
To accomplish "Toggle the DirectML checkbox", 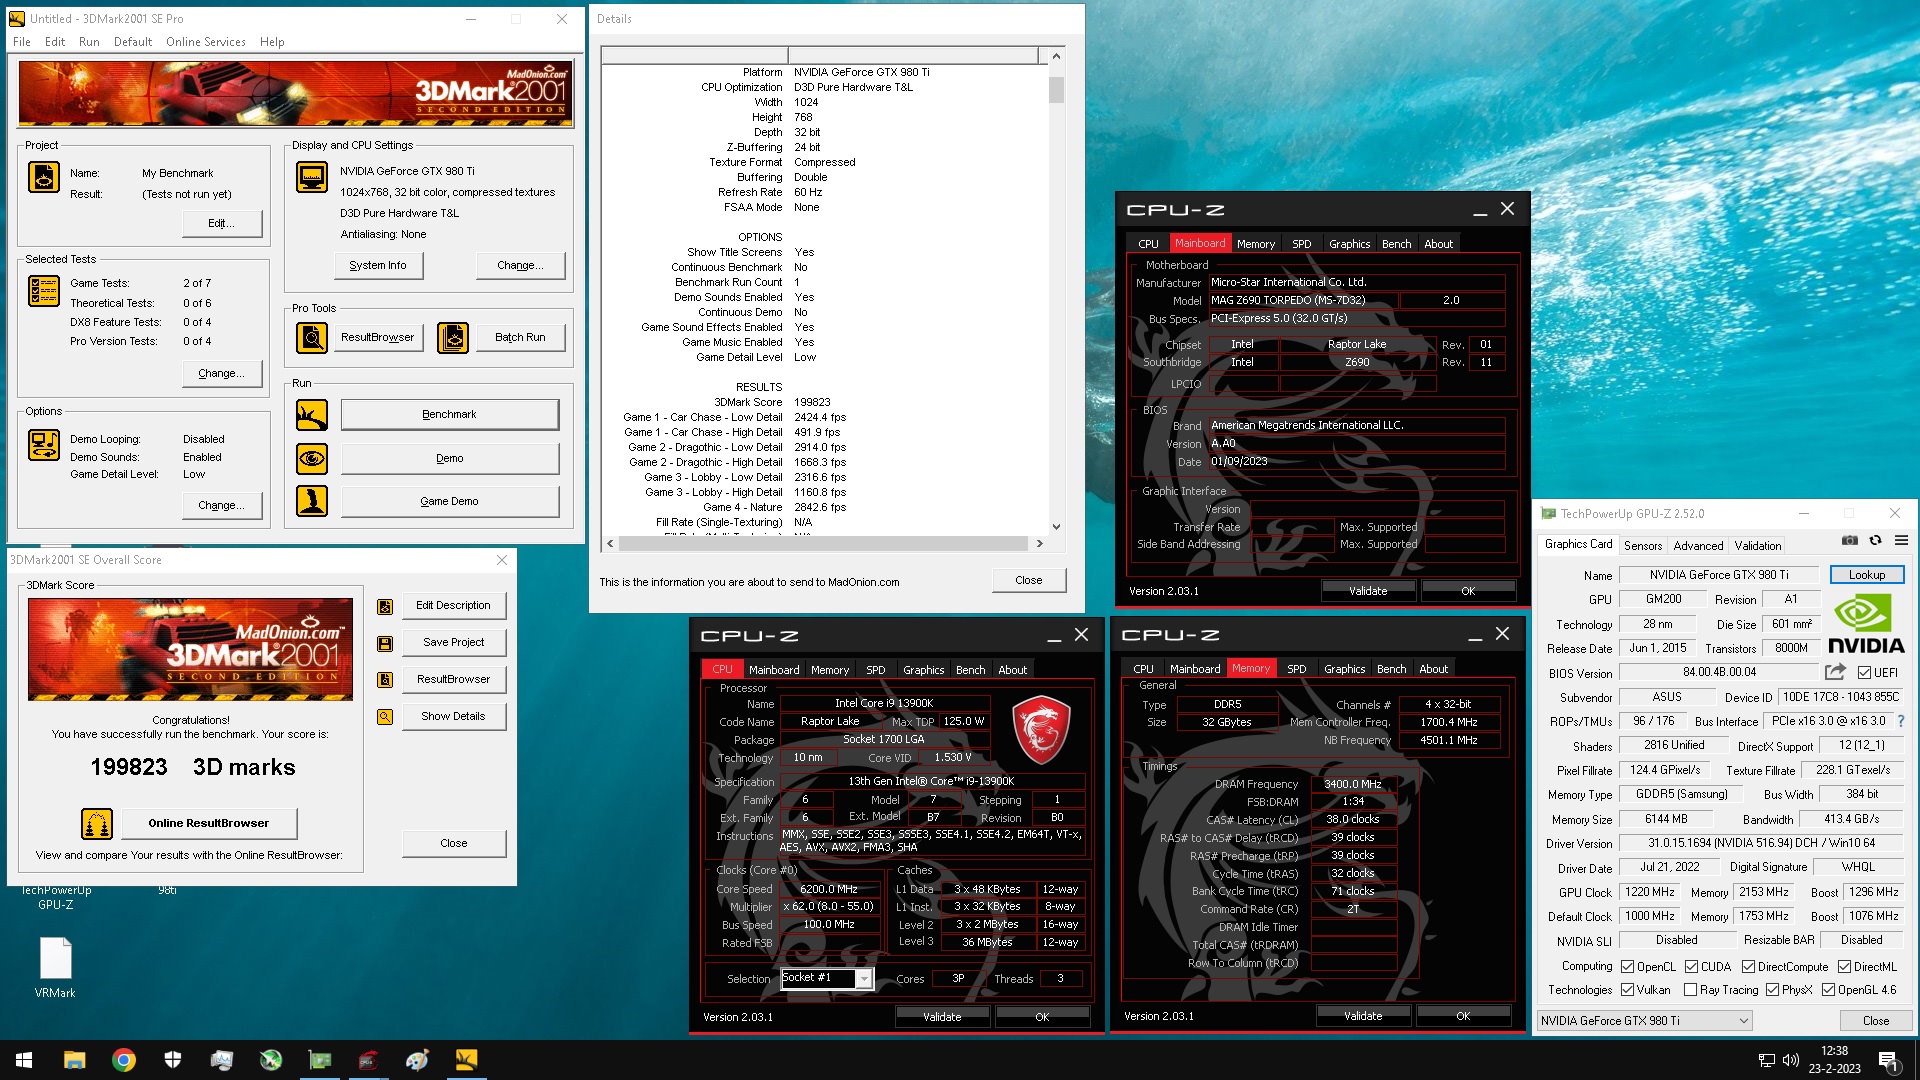I will tap(1845, 967).
